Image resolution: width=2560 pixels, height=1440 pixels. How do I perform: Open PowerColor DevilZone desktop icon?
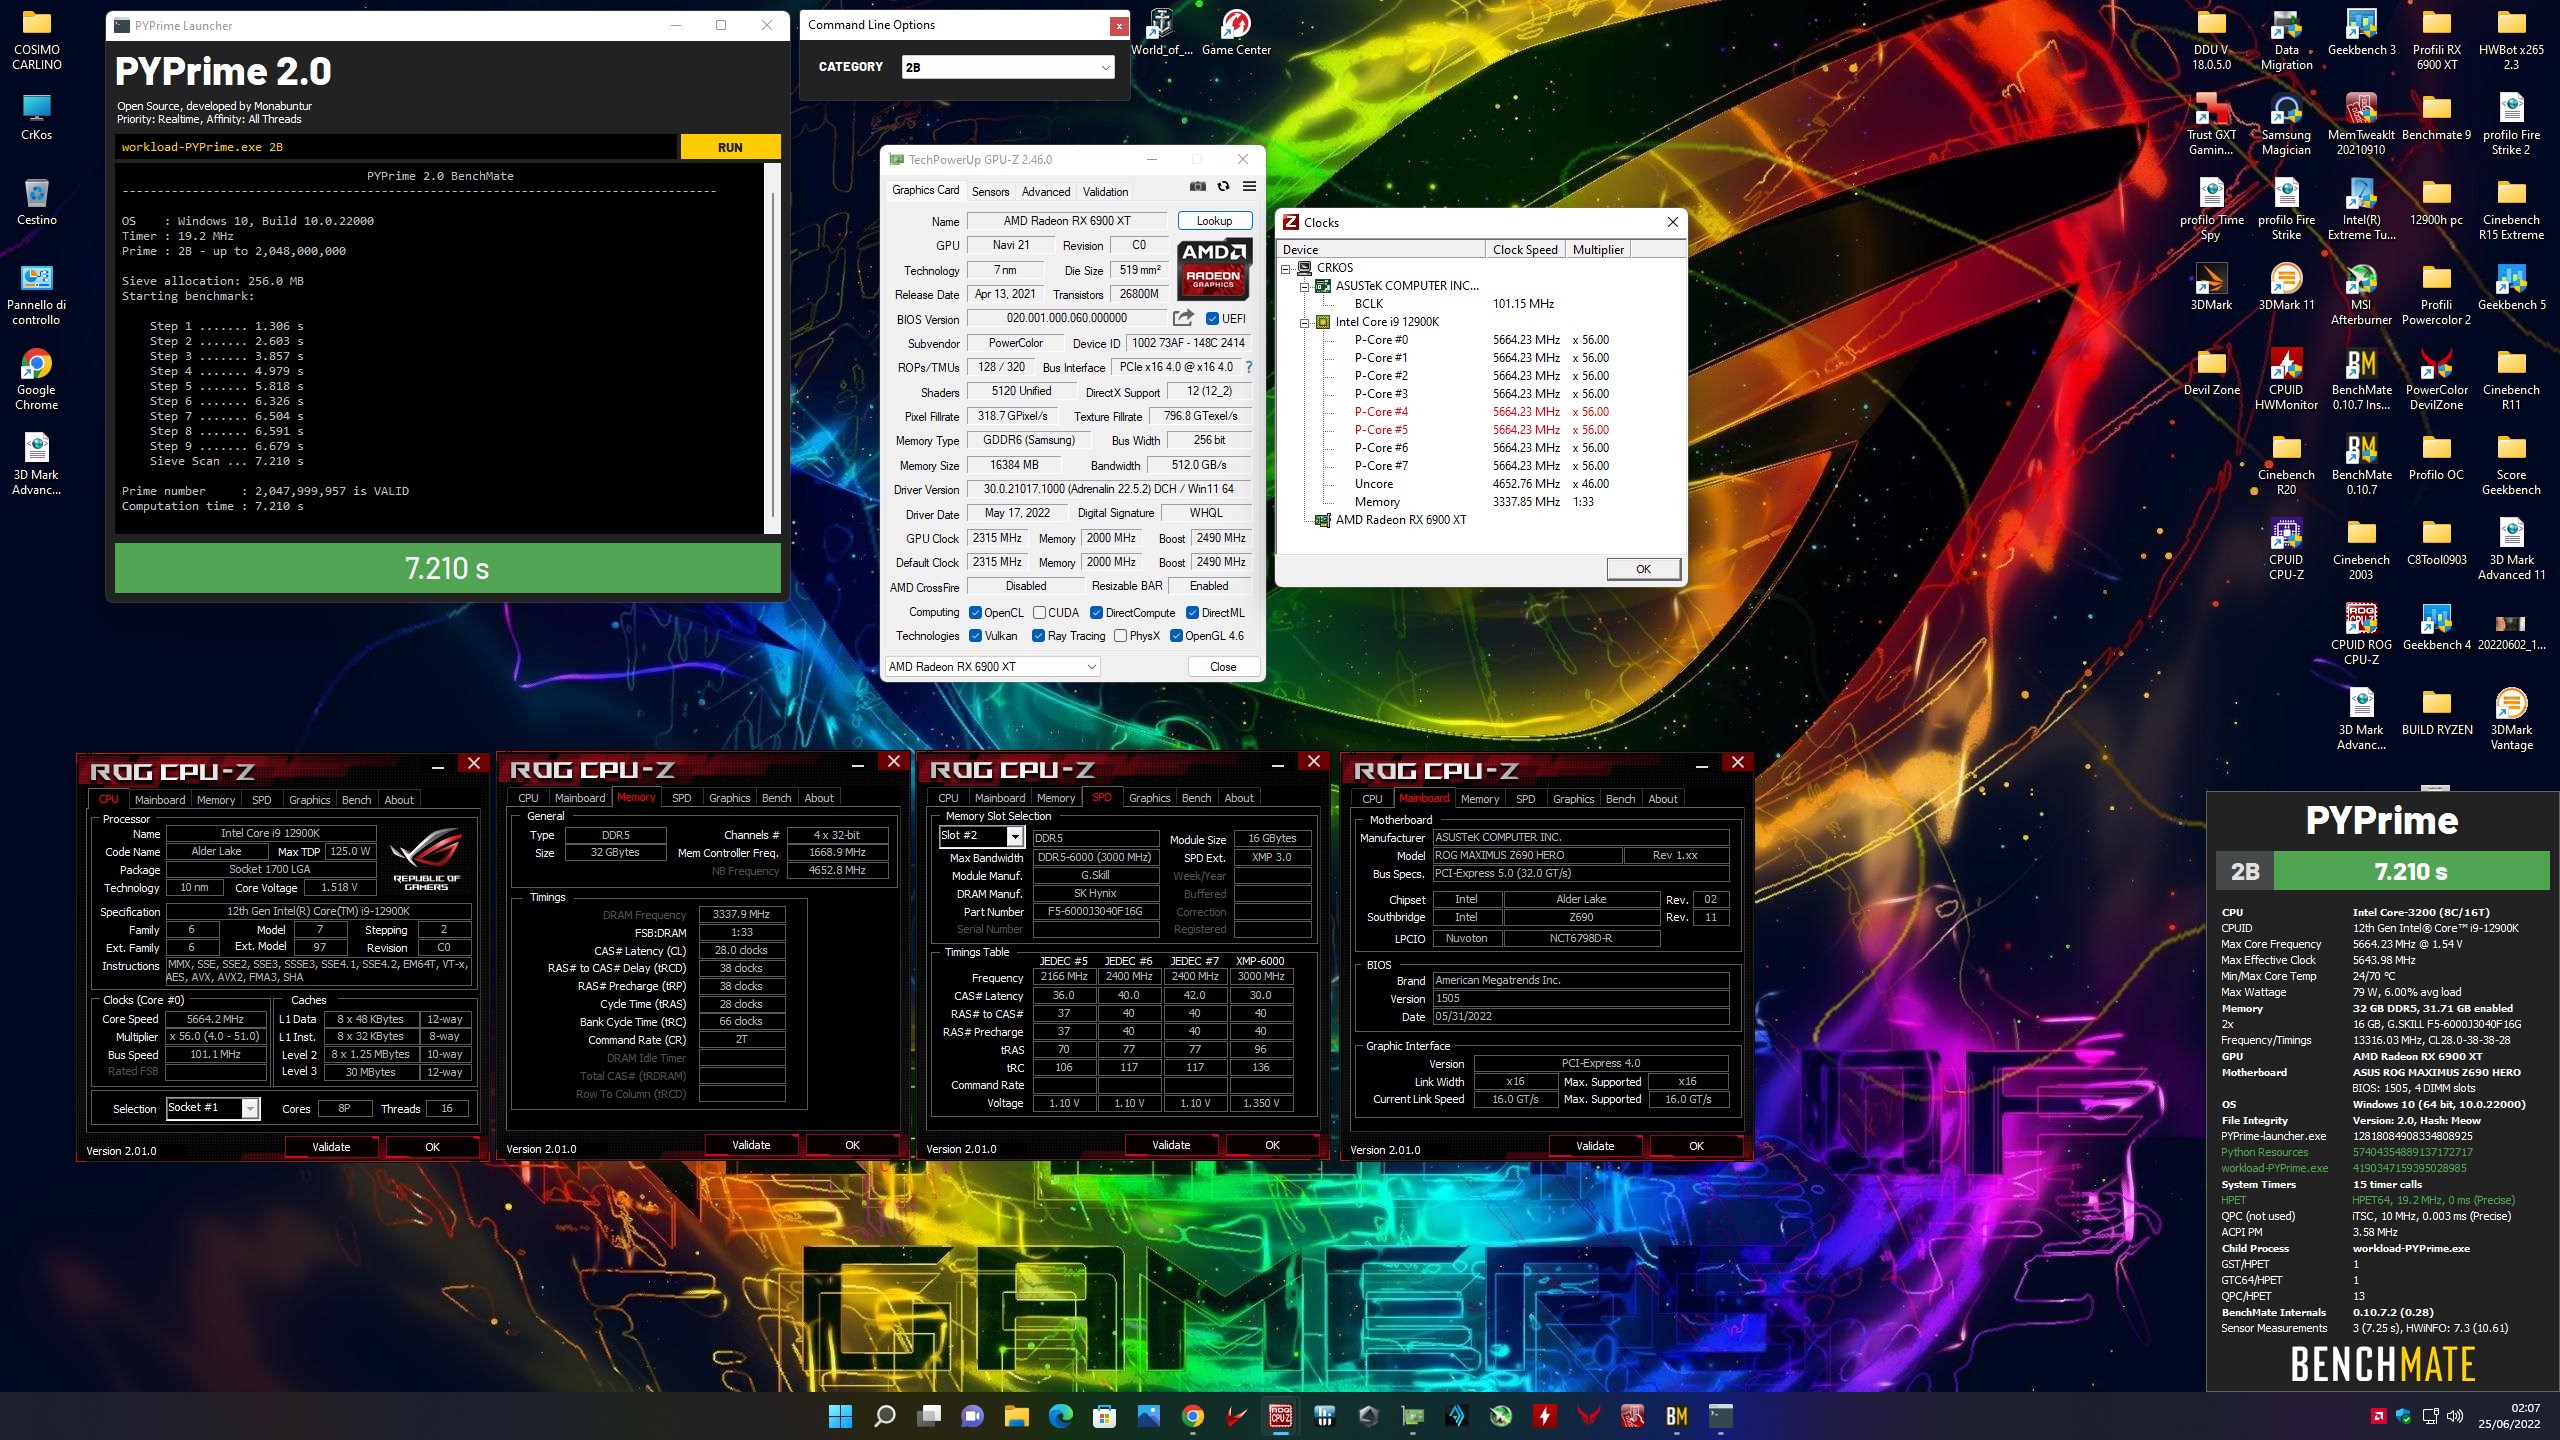(2436, 379)
